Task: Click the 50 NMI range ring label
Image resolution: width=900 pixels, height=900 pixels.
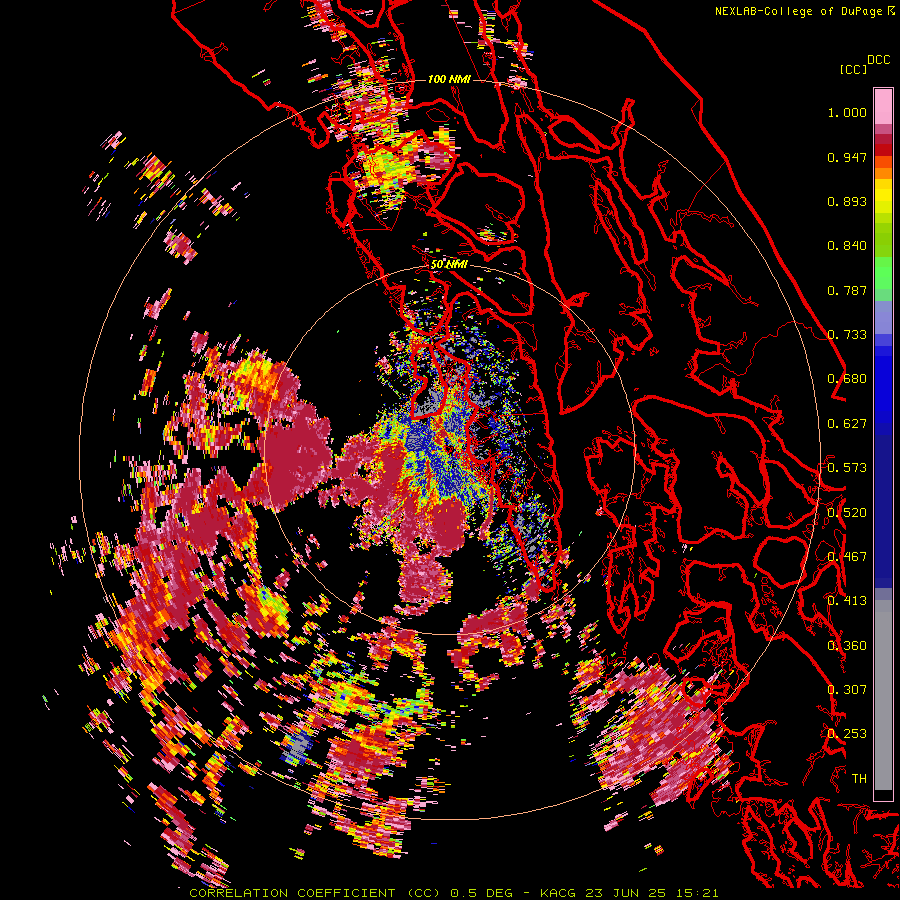Action: pos(449,265)
